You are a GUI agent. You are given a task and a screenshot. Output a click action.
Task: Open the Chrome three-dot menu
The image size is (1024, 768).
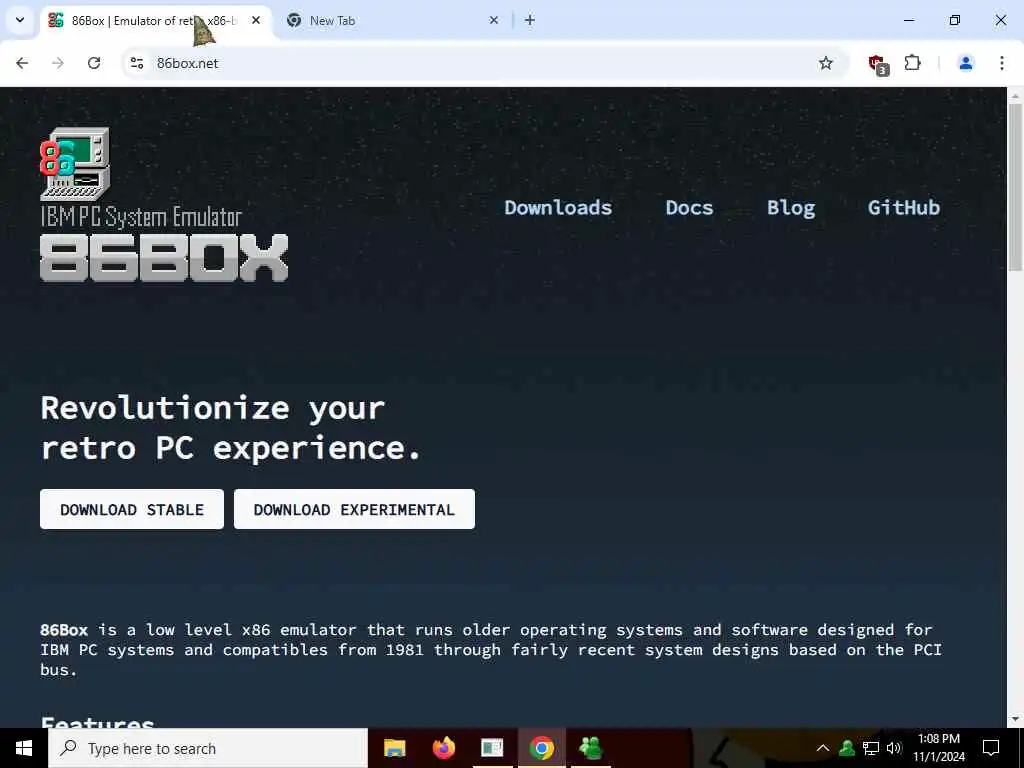pyautogui.click(x=1001, y=63)
